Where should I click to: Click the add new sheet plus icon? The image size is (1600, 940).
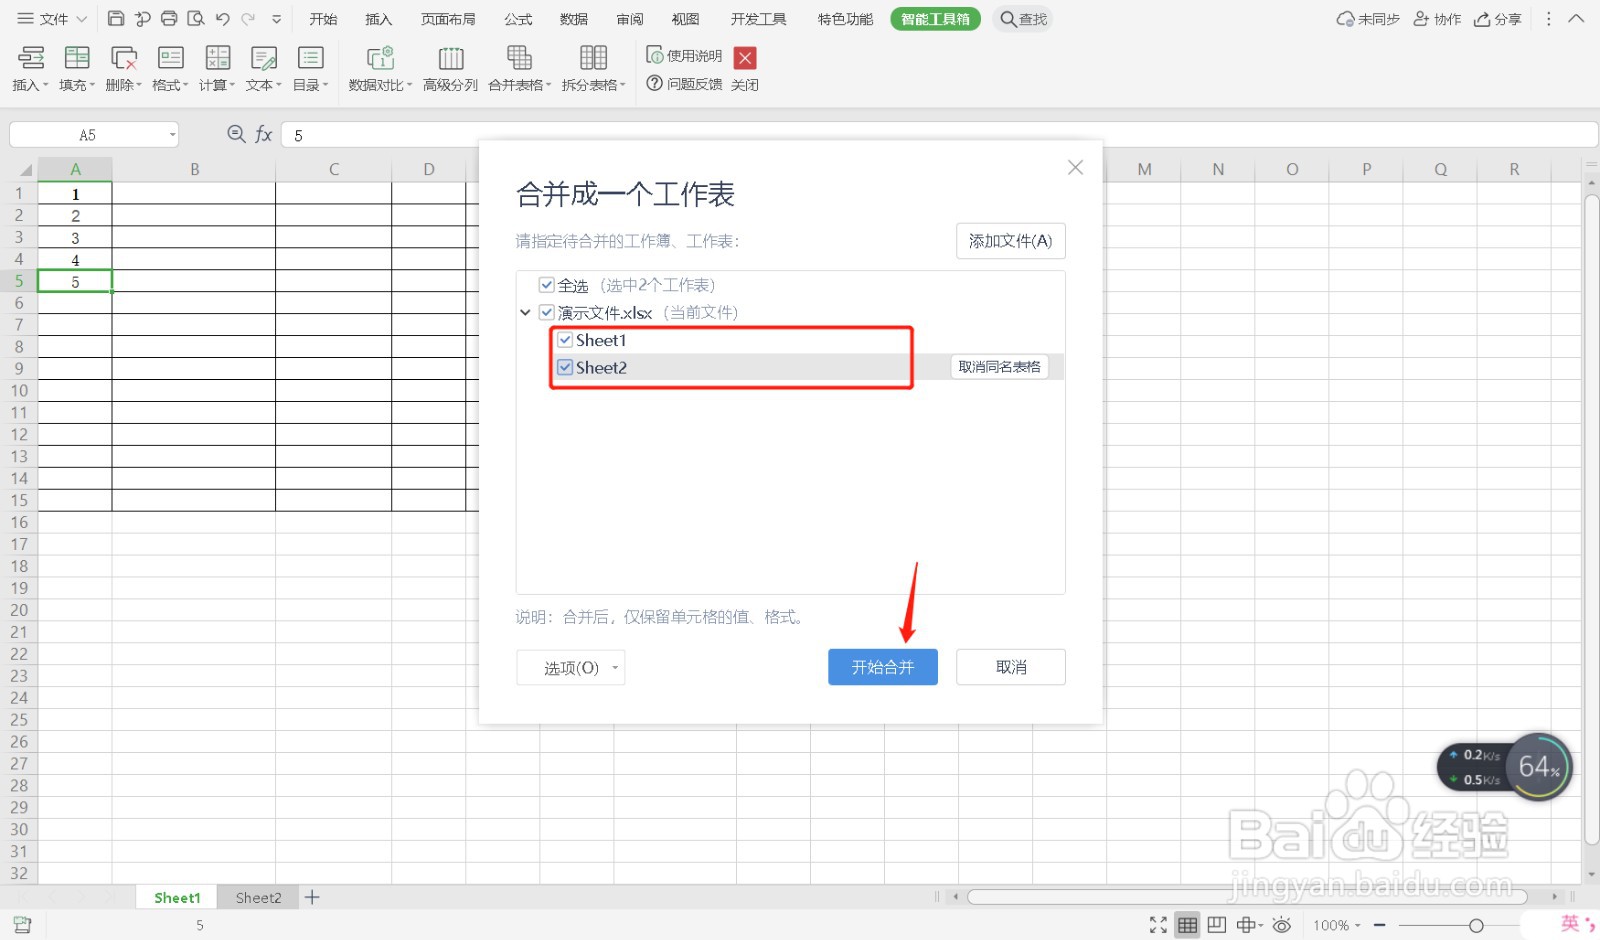click(x=312, y=897)
